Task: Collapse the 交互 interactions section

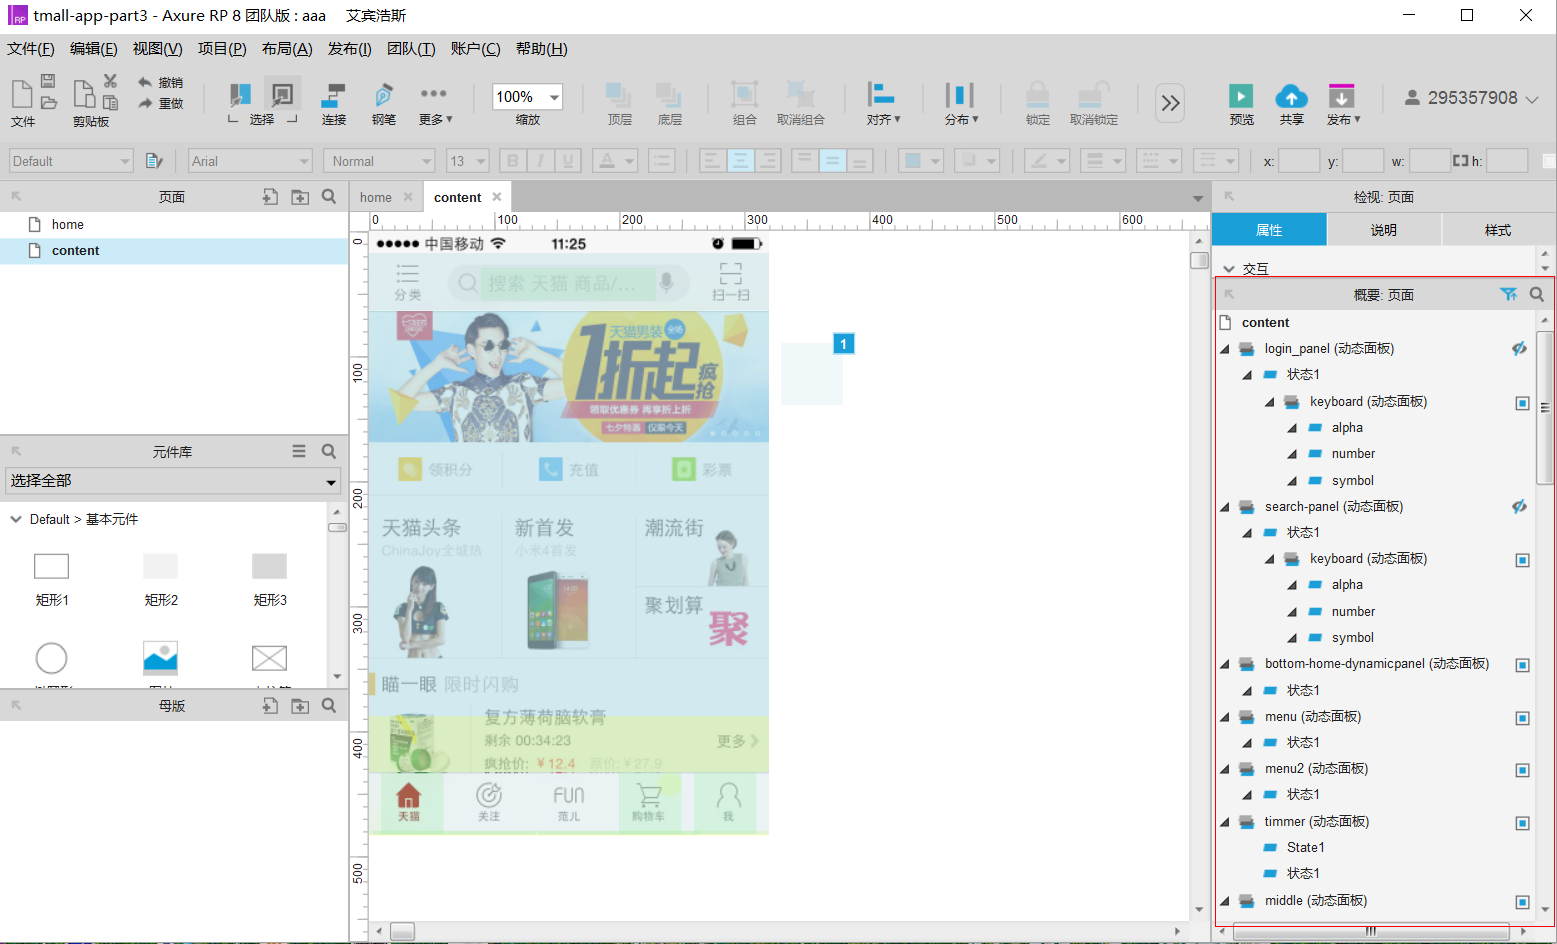Action: click(x=1229, y=269)
